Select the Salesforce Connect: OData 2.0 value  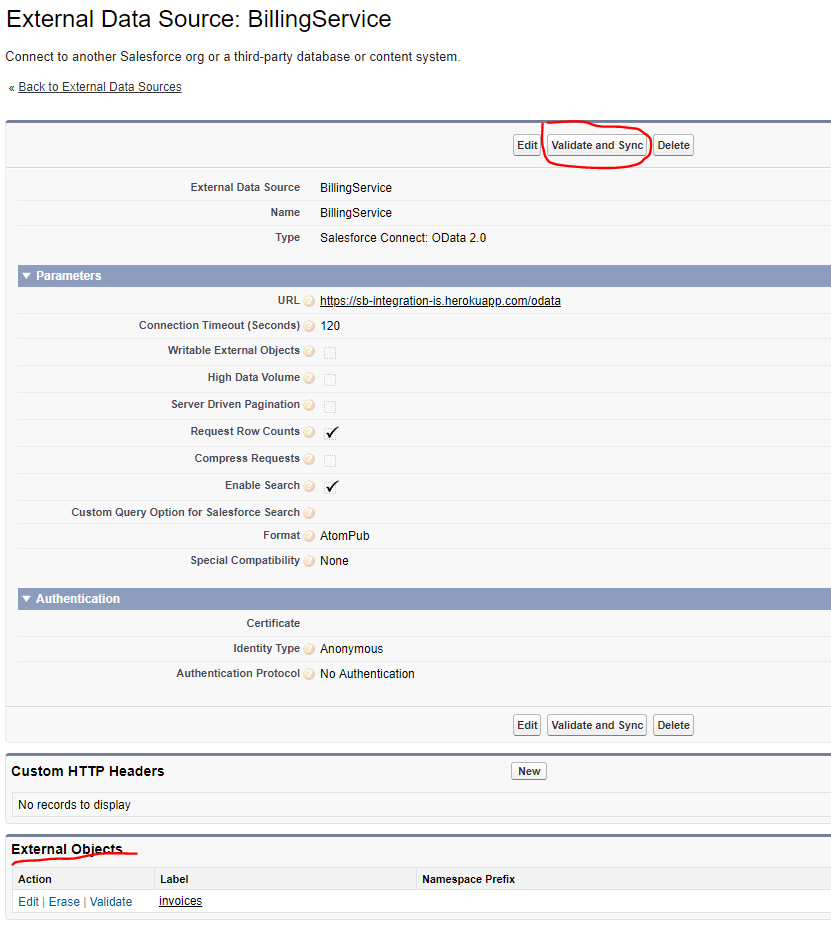coord(403,238)
